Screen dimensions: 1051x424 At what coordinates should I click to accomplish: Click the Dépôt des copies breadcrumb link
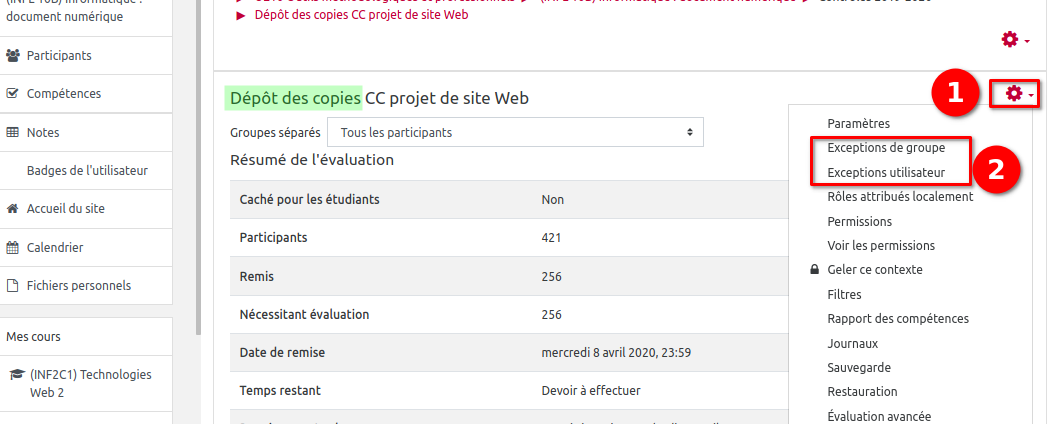tap(361, 15)
